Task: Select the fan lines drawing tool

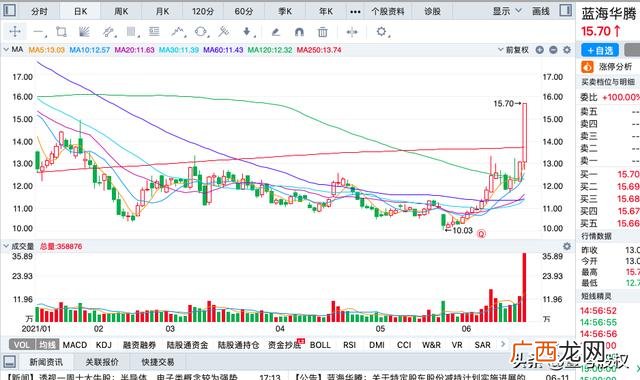Action: (84, 31)
